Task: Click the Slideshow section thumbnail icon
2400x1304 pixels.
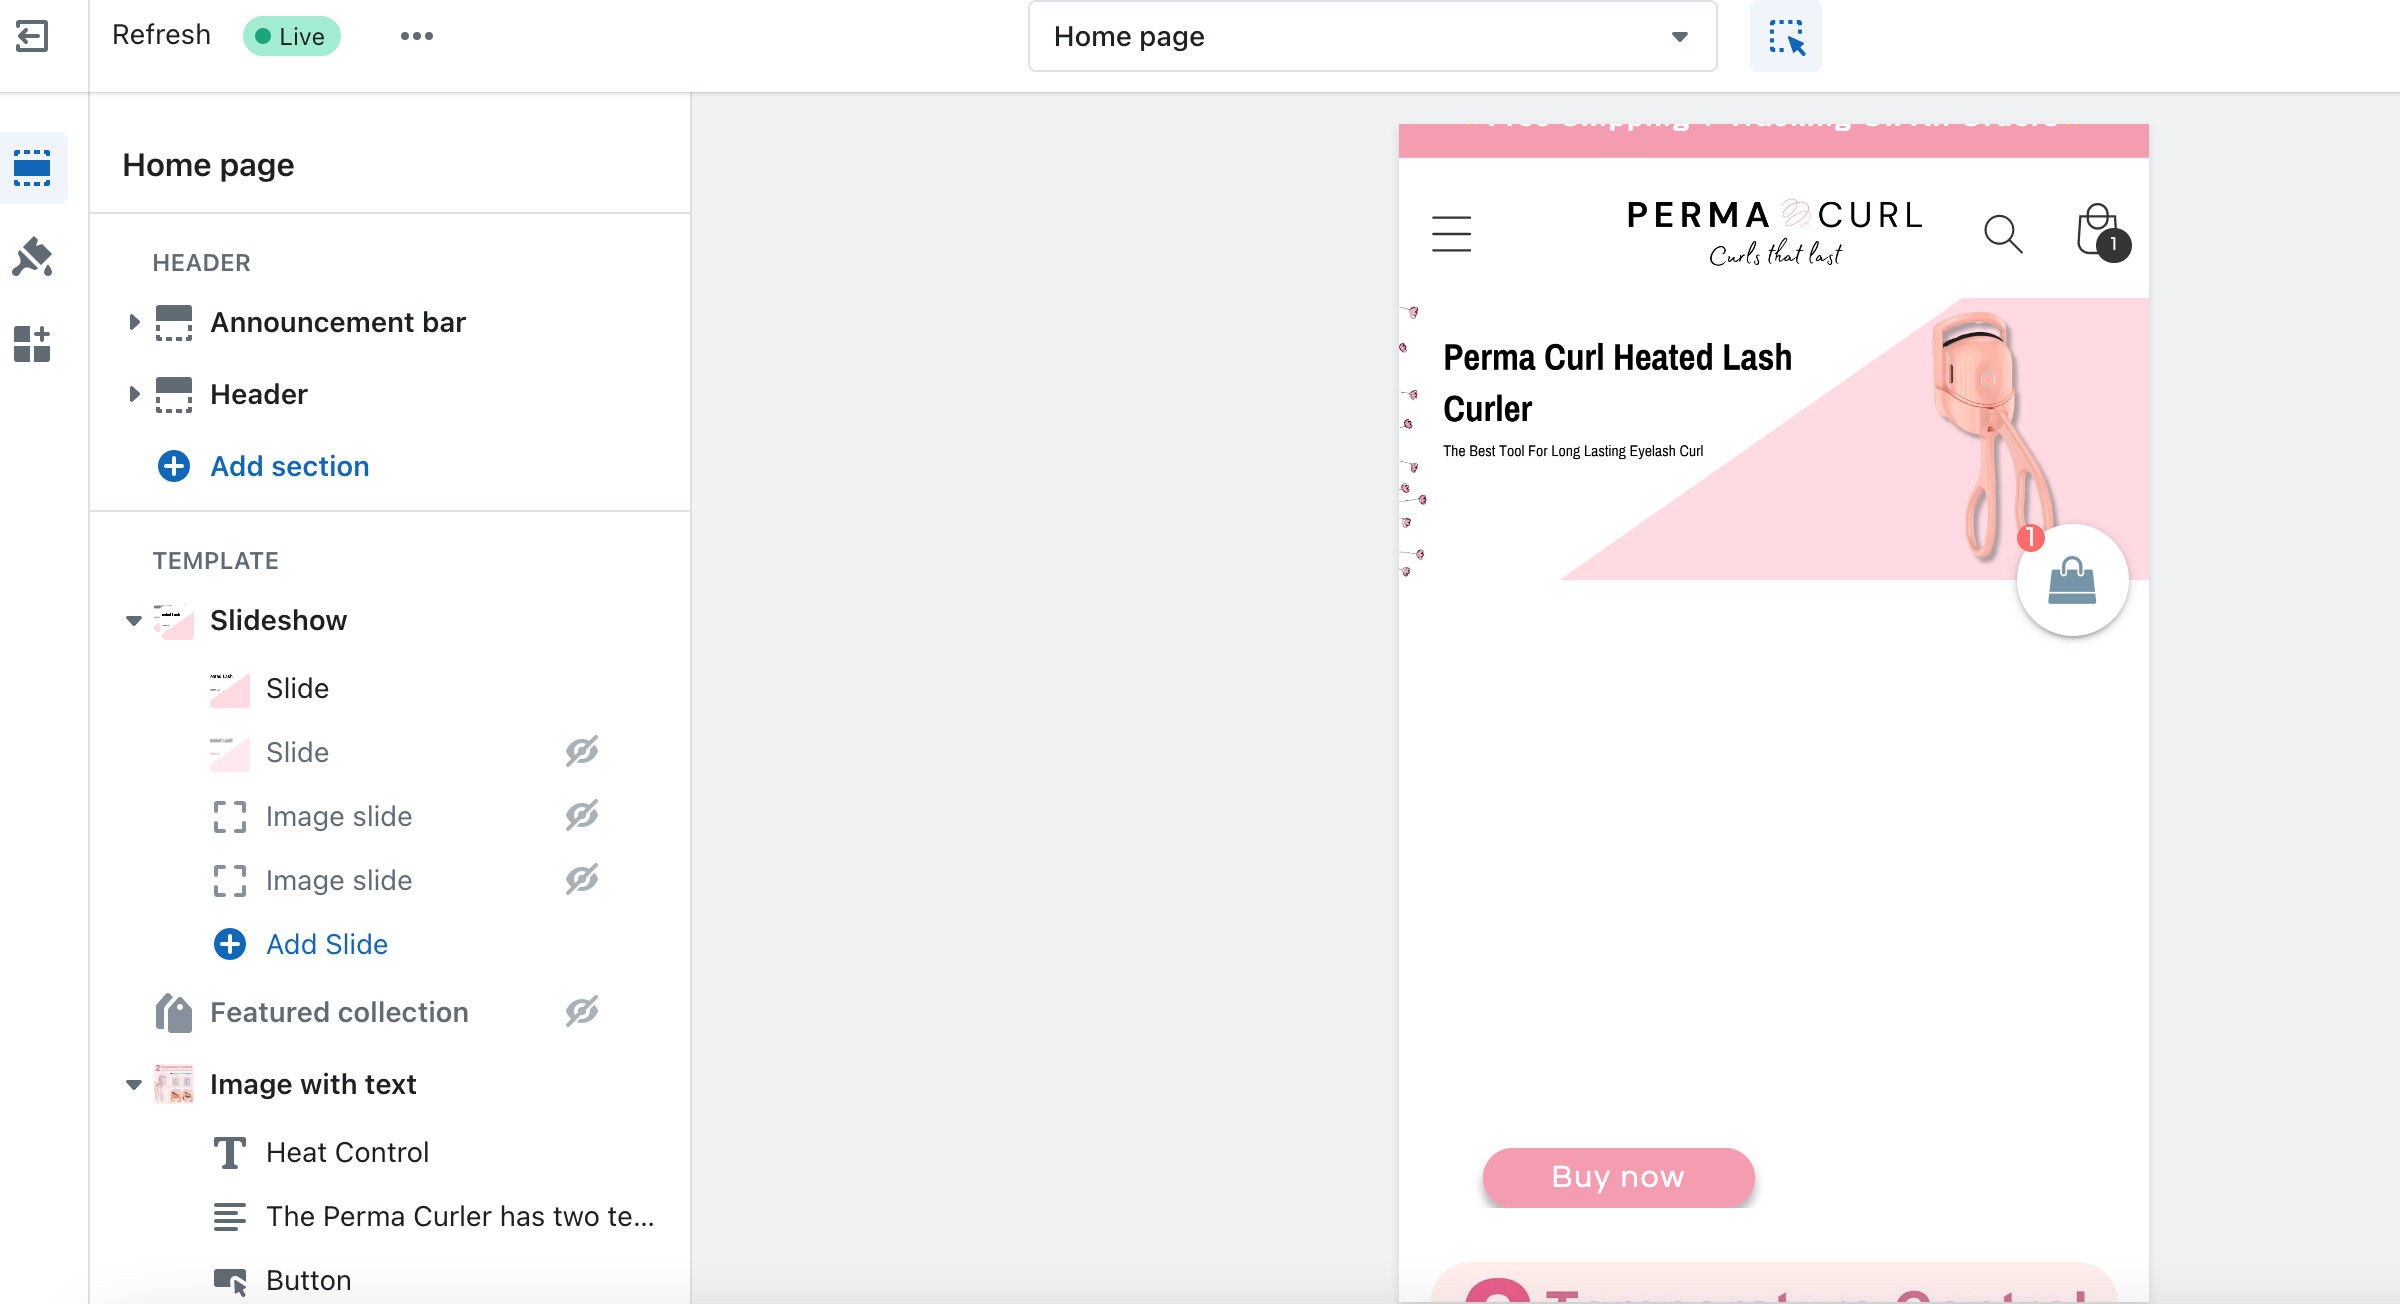Action: pos(174,621)
